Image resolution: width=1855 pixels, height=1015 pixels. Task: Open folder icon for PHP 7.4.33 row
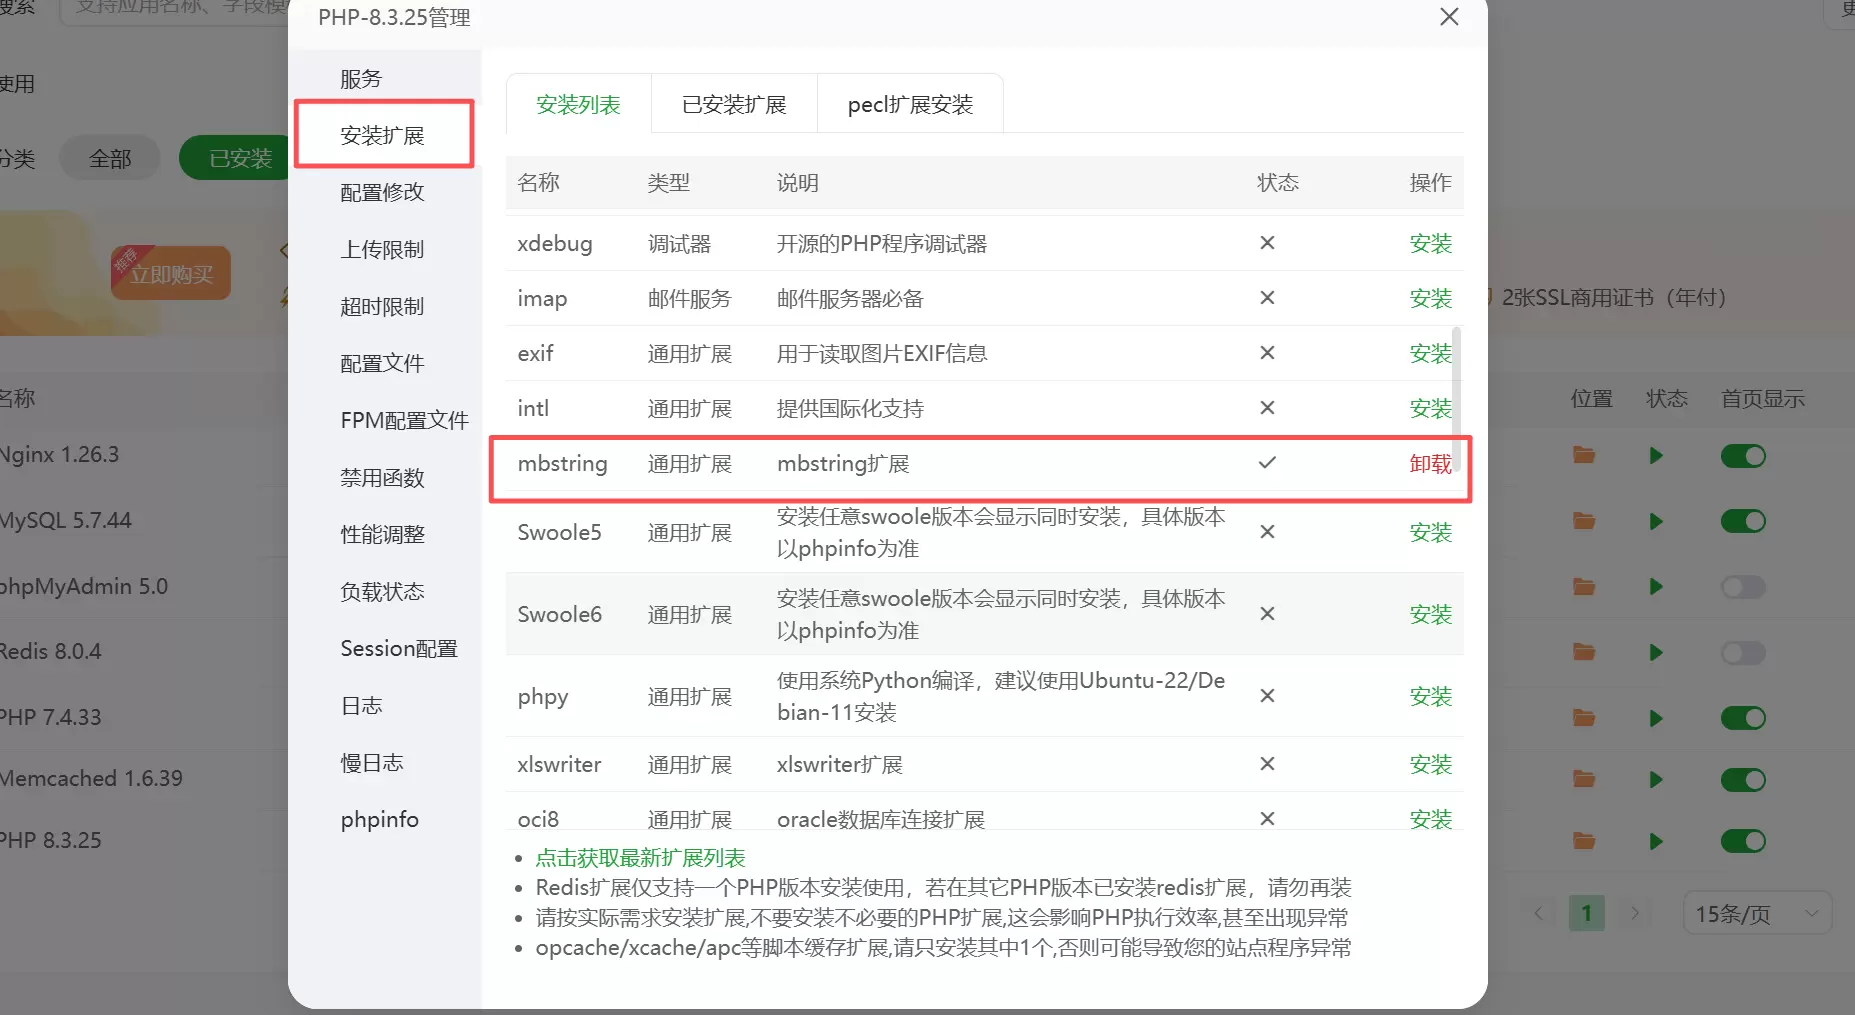pyautogui.click(x=1584, y=718)
